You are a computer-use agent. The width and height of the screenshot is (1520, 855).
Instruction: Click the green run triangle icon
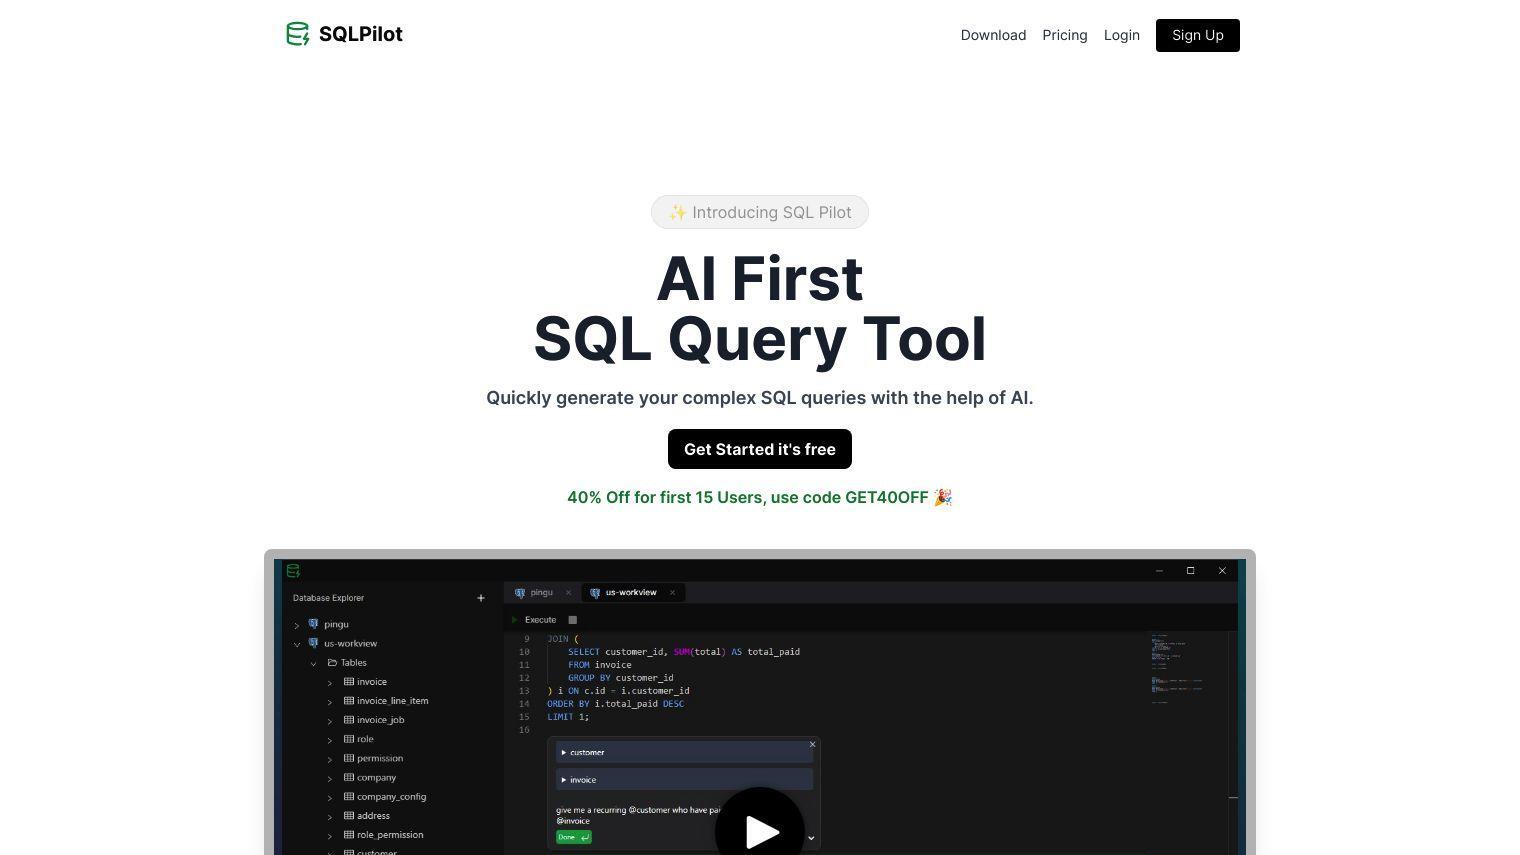pyautogui.click(x=515, y=620)
